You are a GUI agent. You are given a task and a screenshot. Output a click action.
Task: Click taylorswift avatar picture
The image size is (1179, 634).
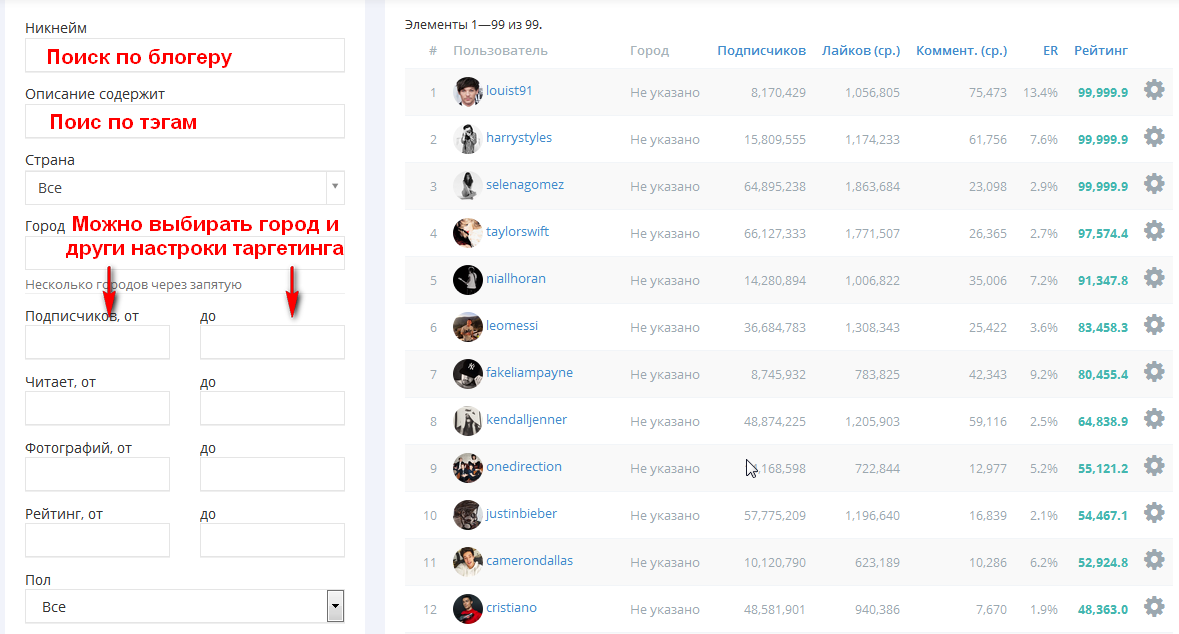click(467, 233)
